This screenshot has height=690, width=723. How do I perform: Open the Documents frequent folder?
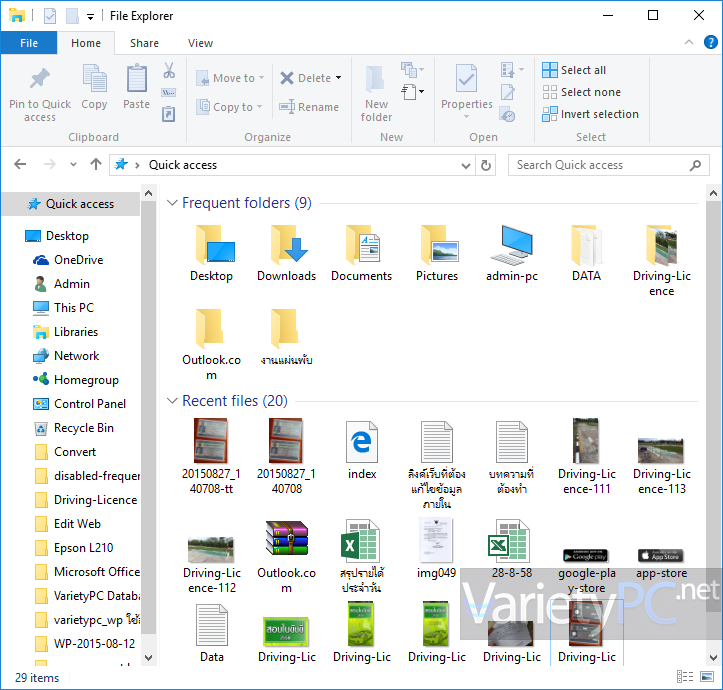[x=362, y=254]
